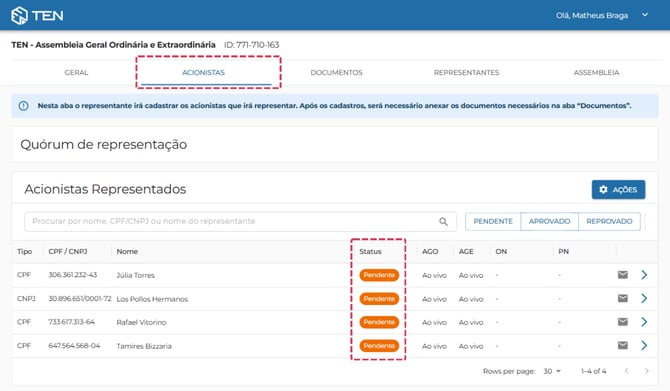Click the Nome column header
Image resolution: width=670 pixels, height=391 pixels.
(x=127, y=251)
